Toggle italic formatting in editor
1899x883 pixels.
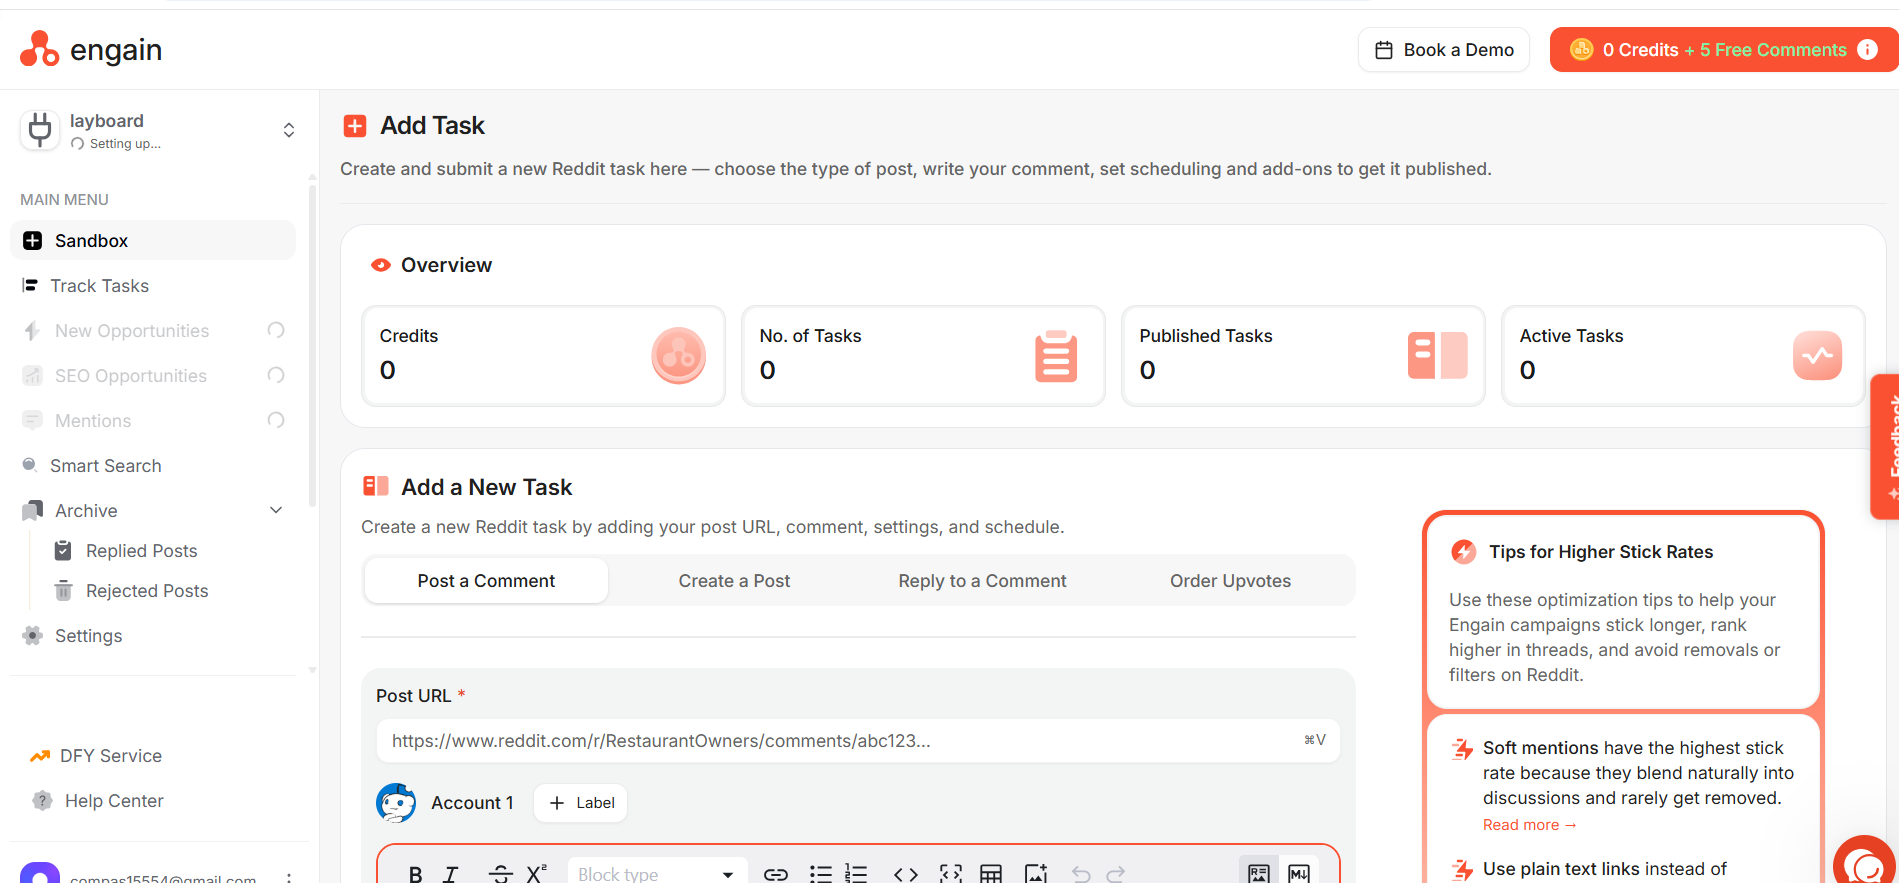(451, 874)
